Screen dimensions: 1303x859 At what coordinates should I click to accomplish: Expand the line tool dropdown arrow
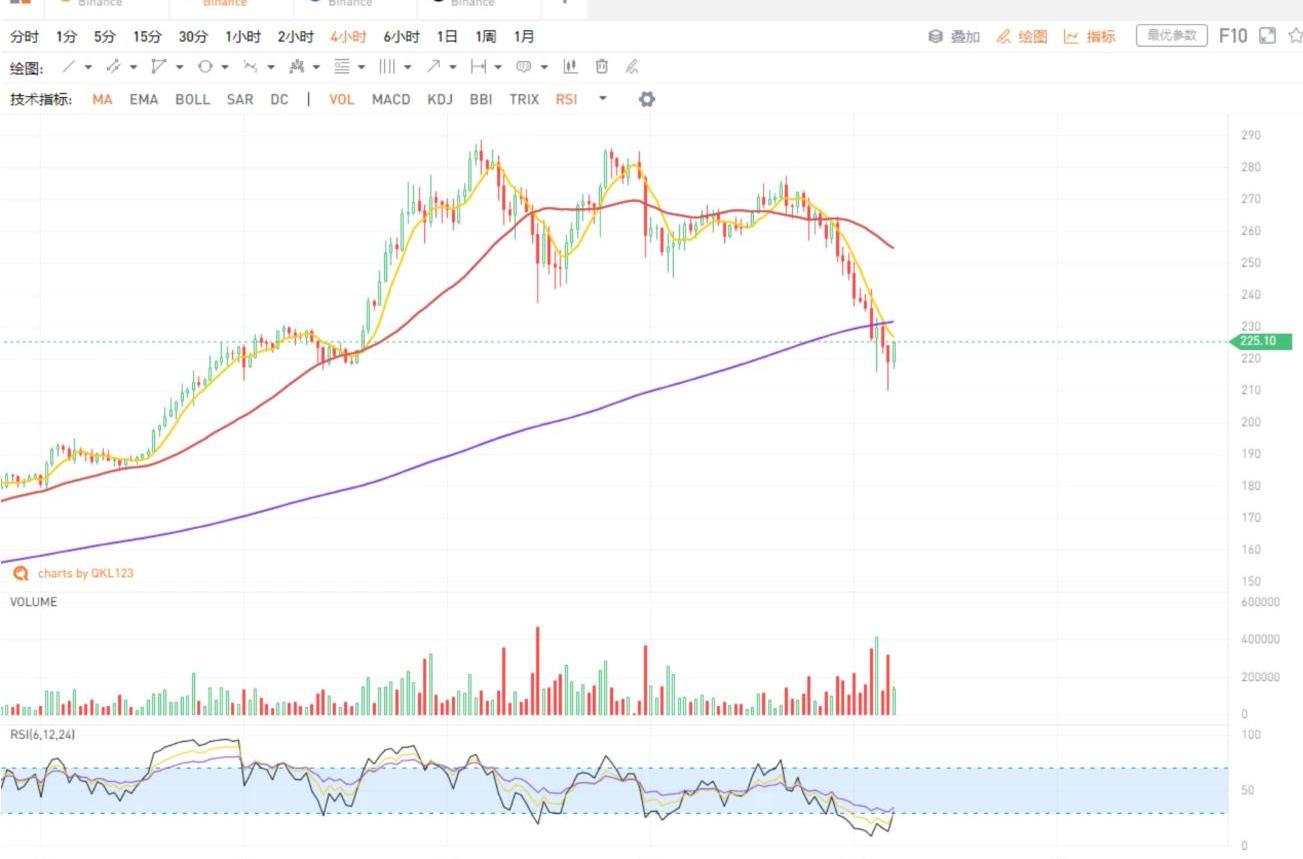[x=88, y=67]
